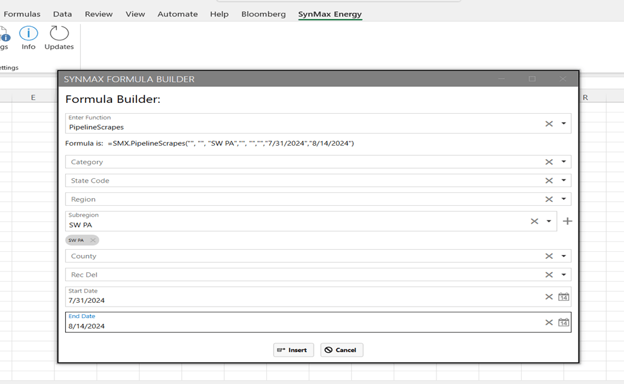The height and width of the screenshot is (384, 624).
Task: Expand the Category dropdown arrow
Action: pos(564,162)
